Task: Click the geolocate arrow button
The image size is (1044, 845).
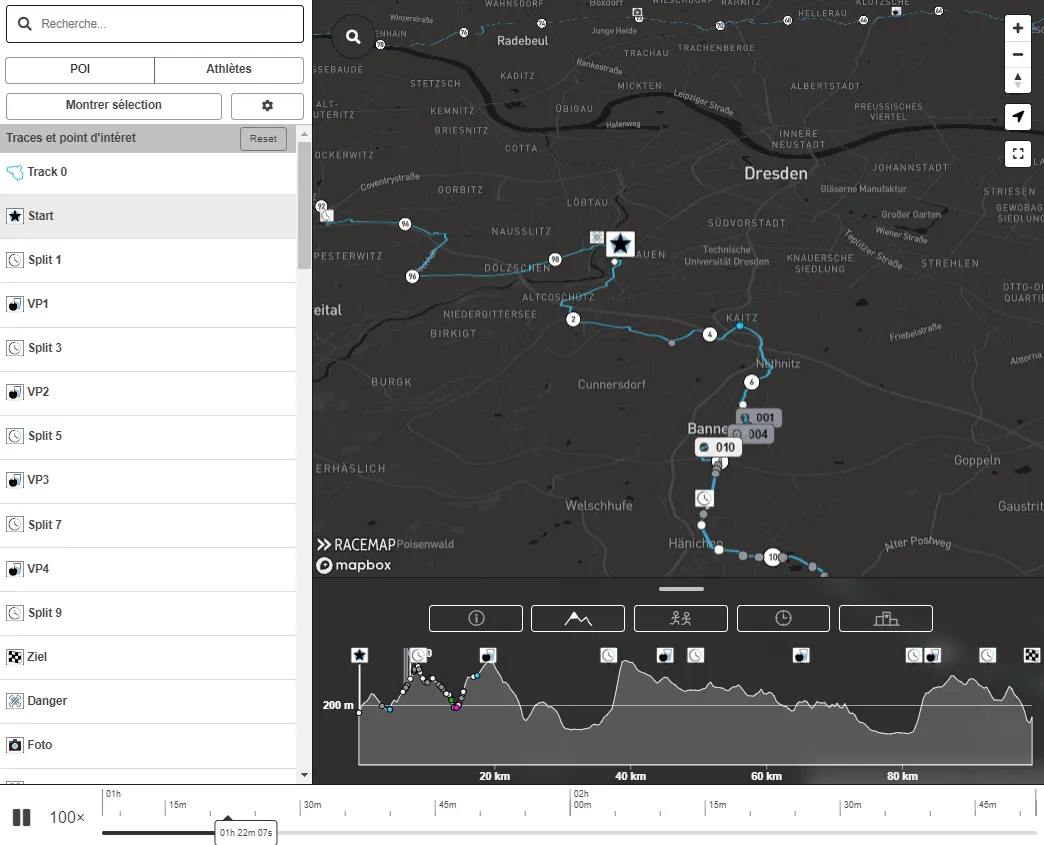Action: click(1017, 117)
